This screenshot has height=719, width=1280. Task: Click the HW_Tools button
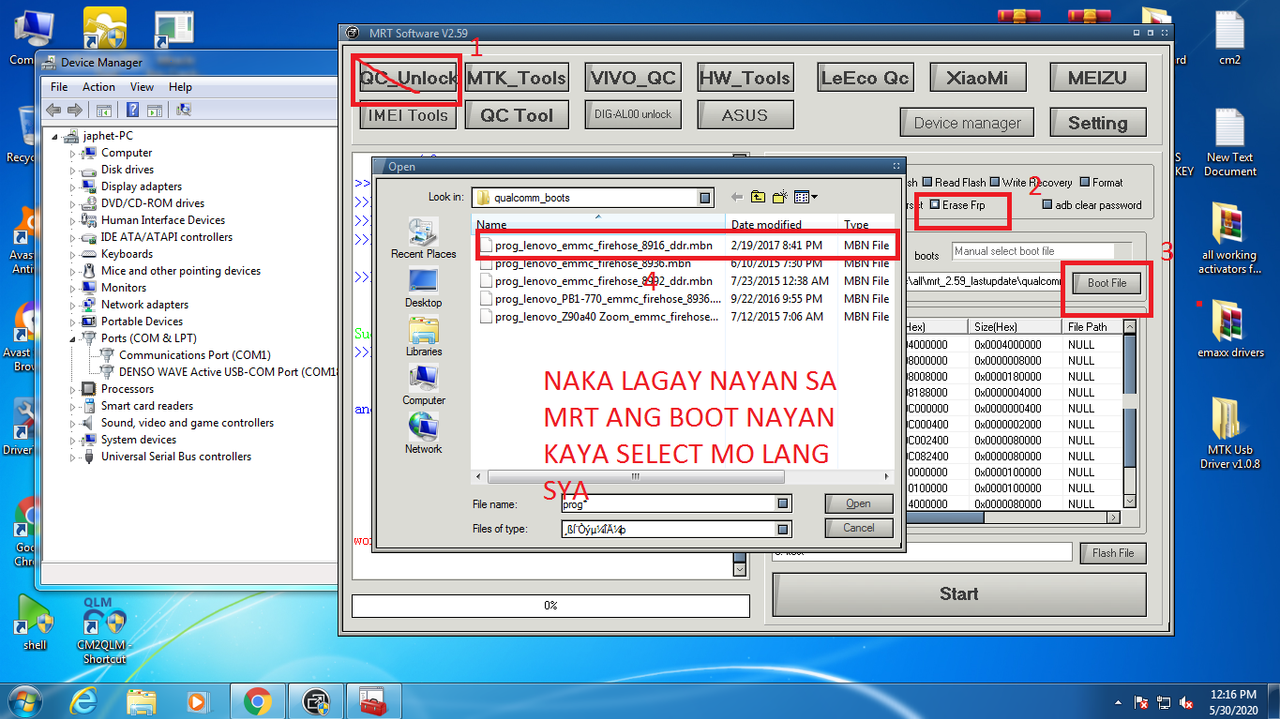(745, 78)
